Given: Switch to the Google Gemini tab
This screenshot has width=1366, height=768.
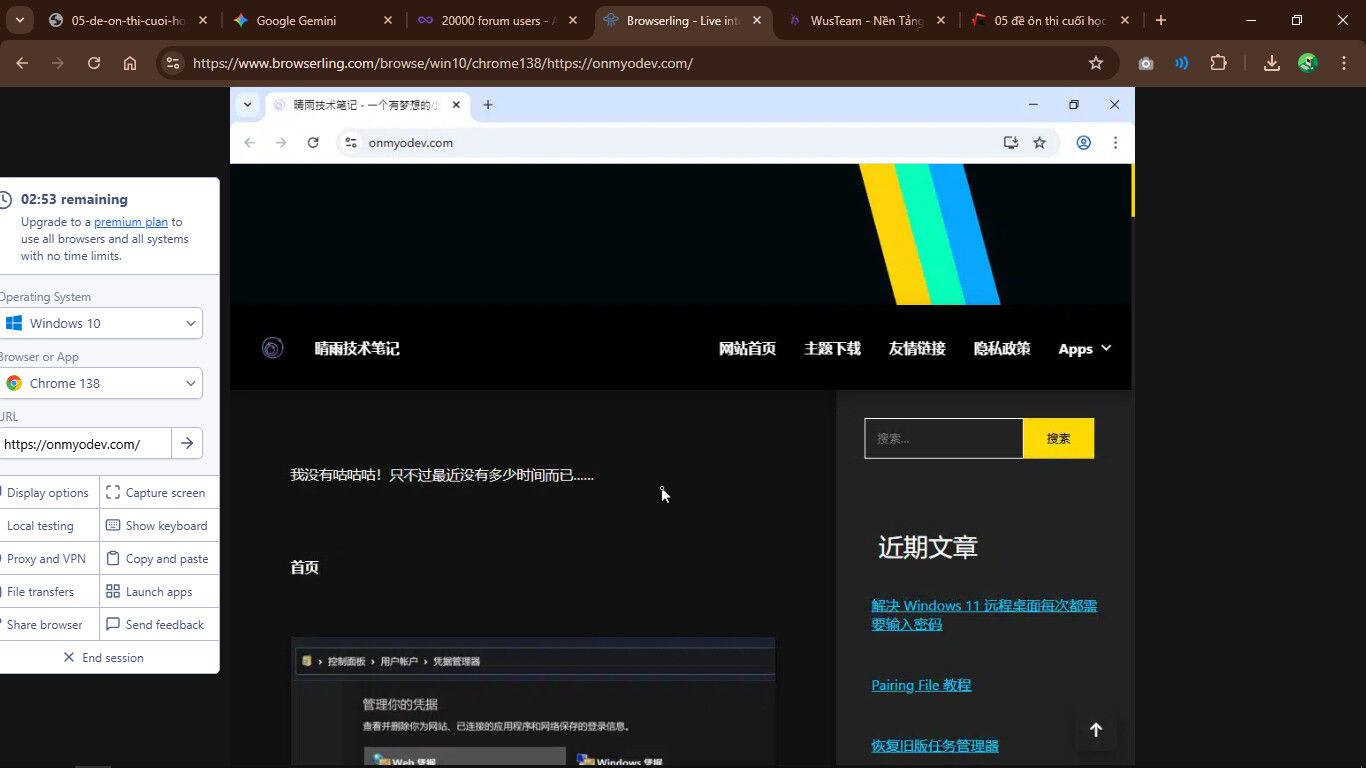Looking at the screenshot, I should 296,20.
